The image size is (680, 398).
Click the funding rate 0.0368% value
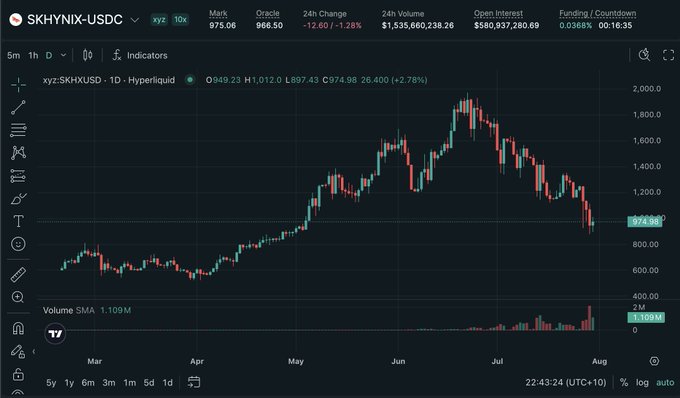575,26
